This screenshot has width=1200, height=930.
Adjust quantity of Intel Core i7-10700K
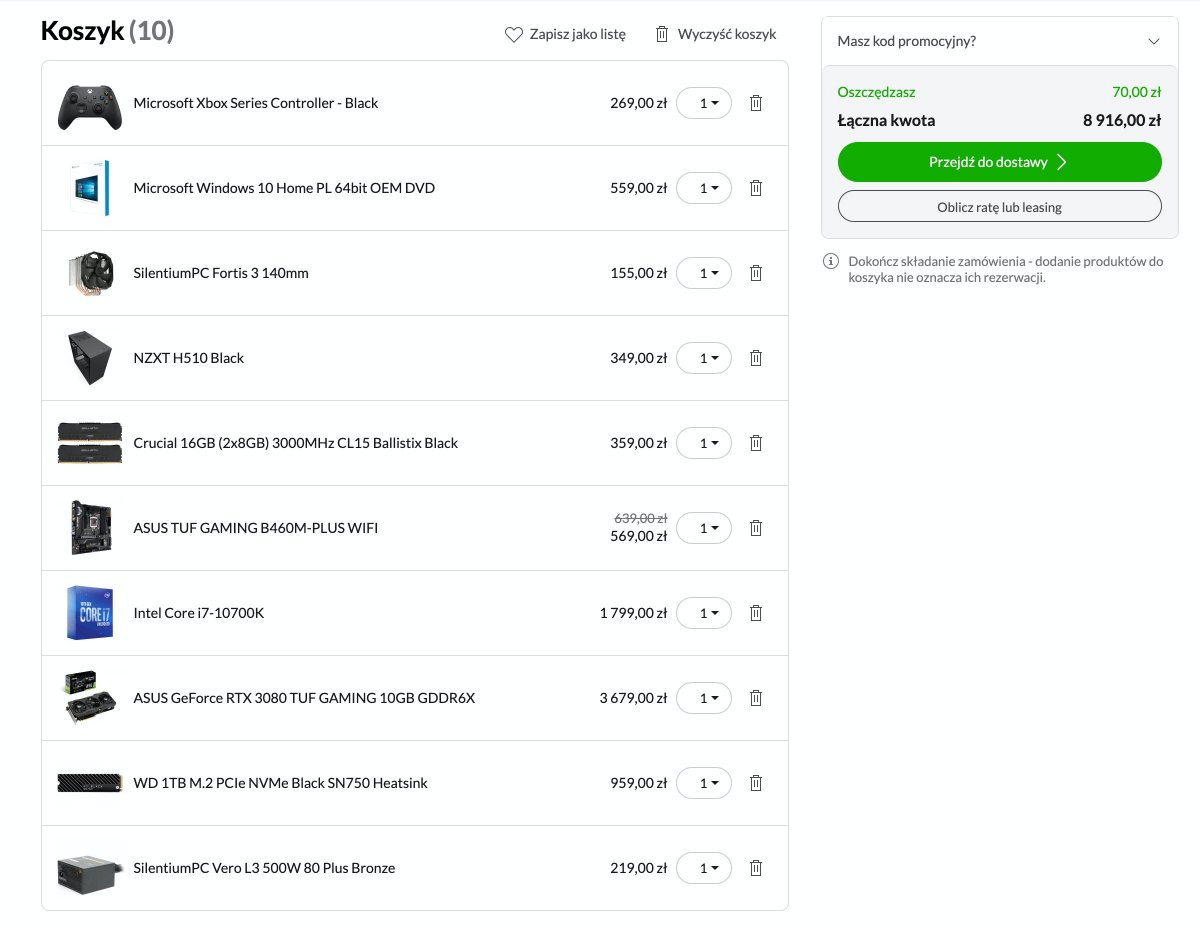pos(704,613)
